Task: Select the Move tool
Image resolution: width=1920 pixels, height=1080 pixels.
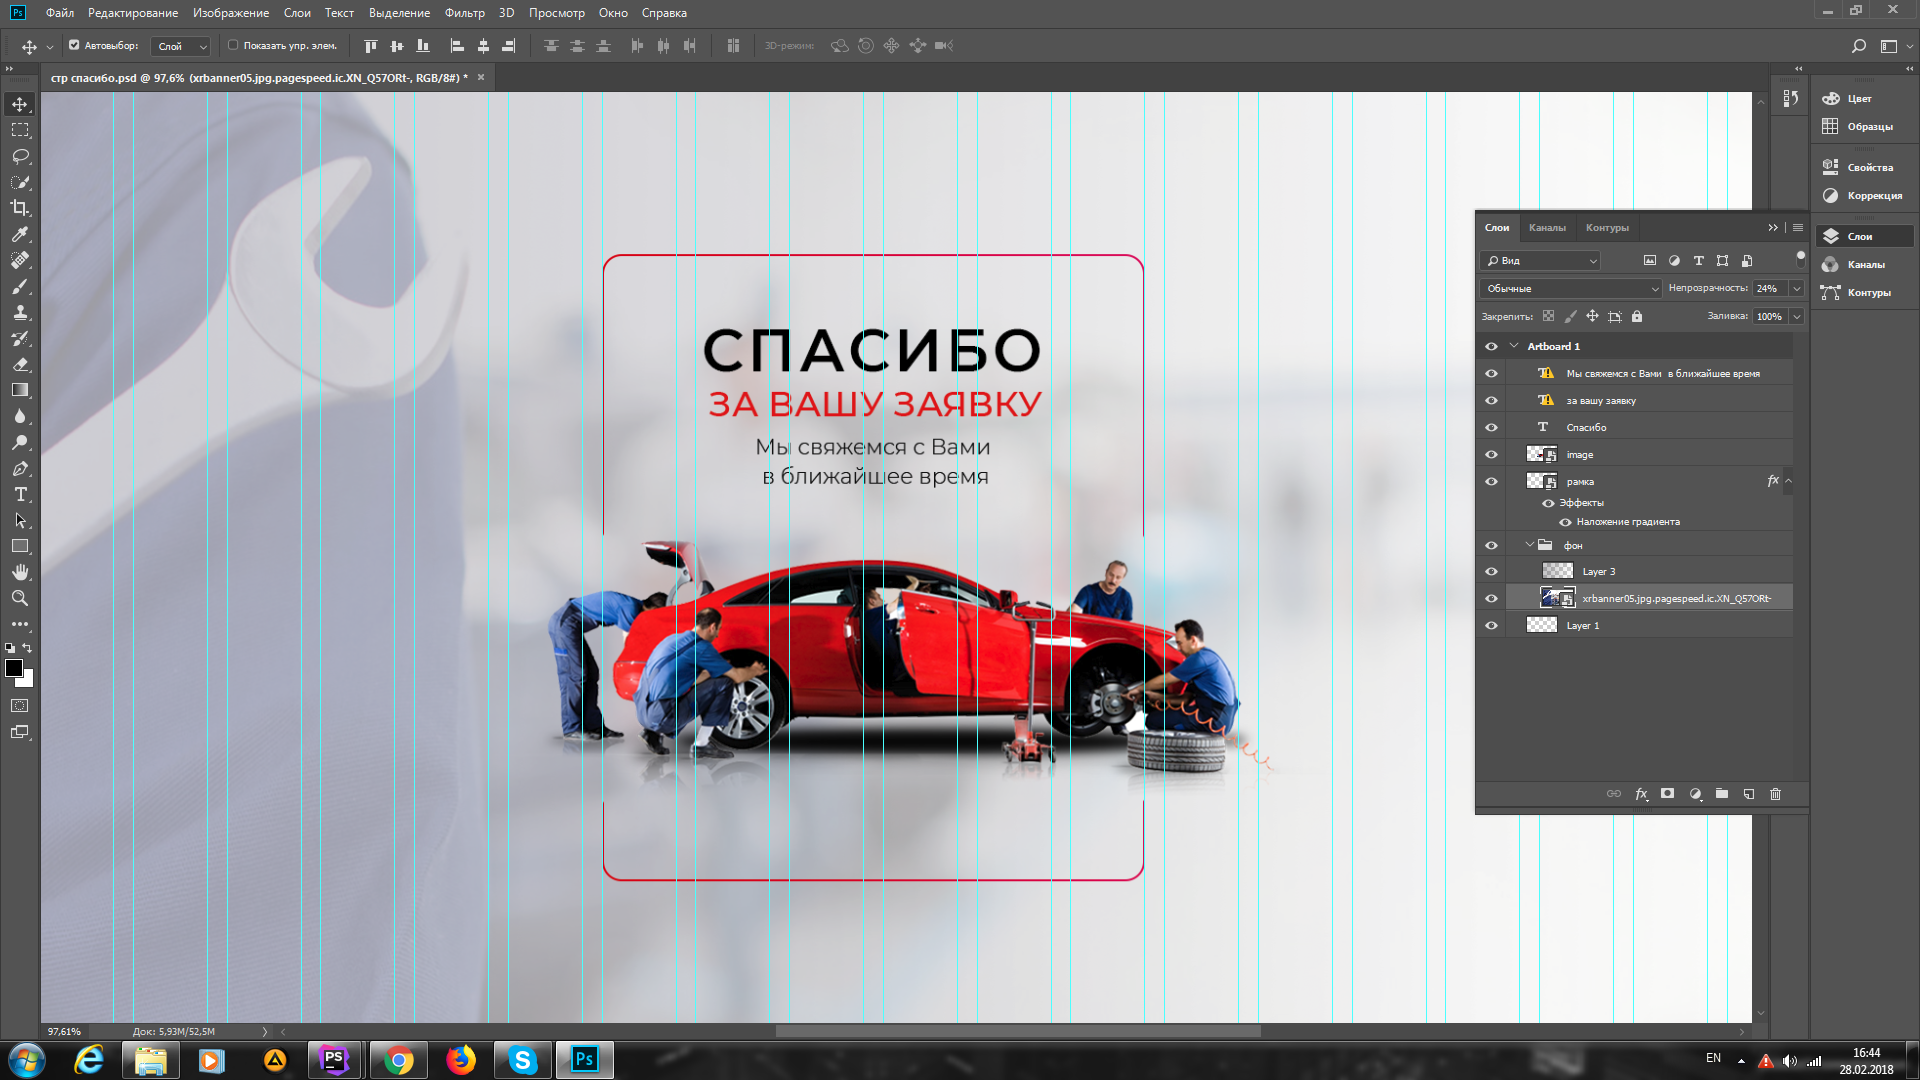Action: point(20,104)
